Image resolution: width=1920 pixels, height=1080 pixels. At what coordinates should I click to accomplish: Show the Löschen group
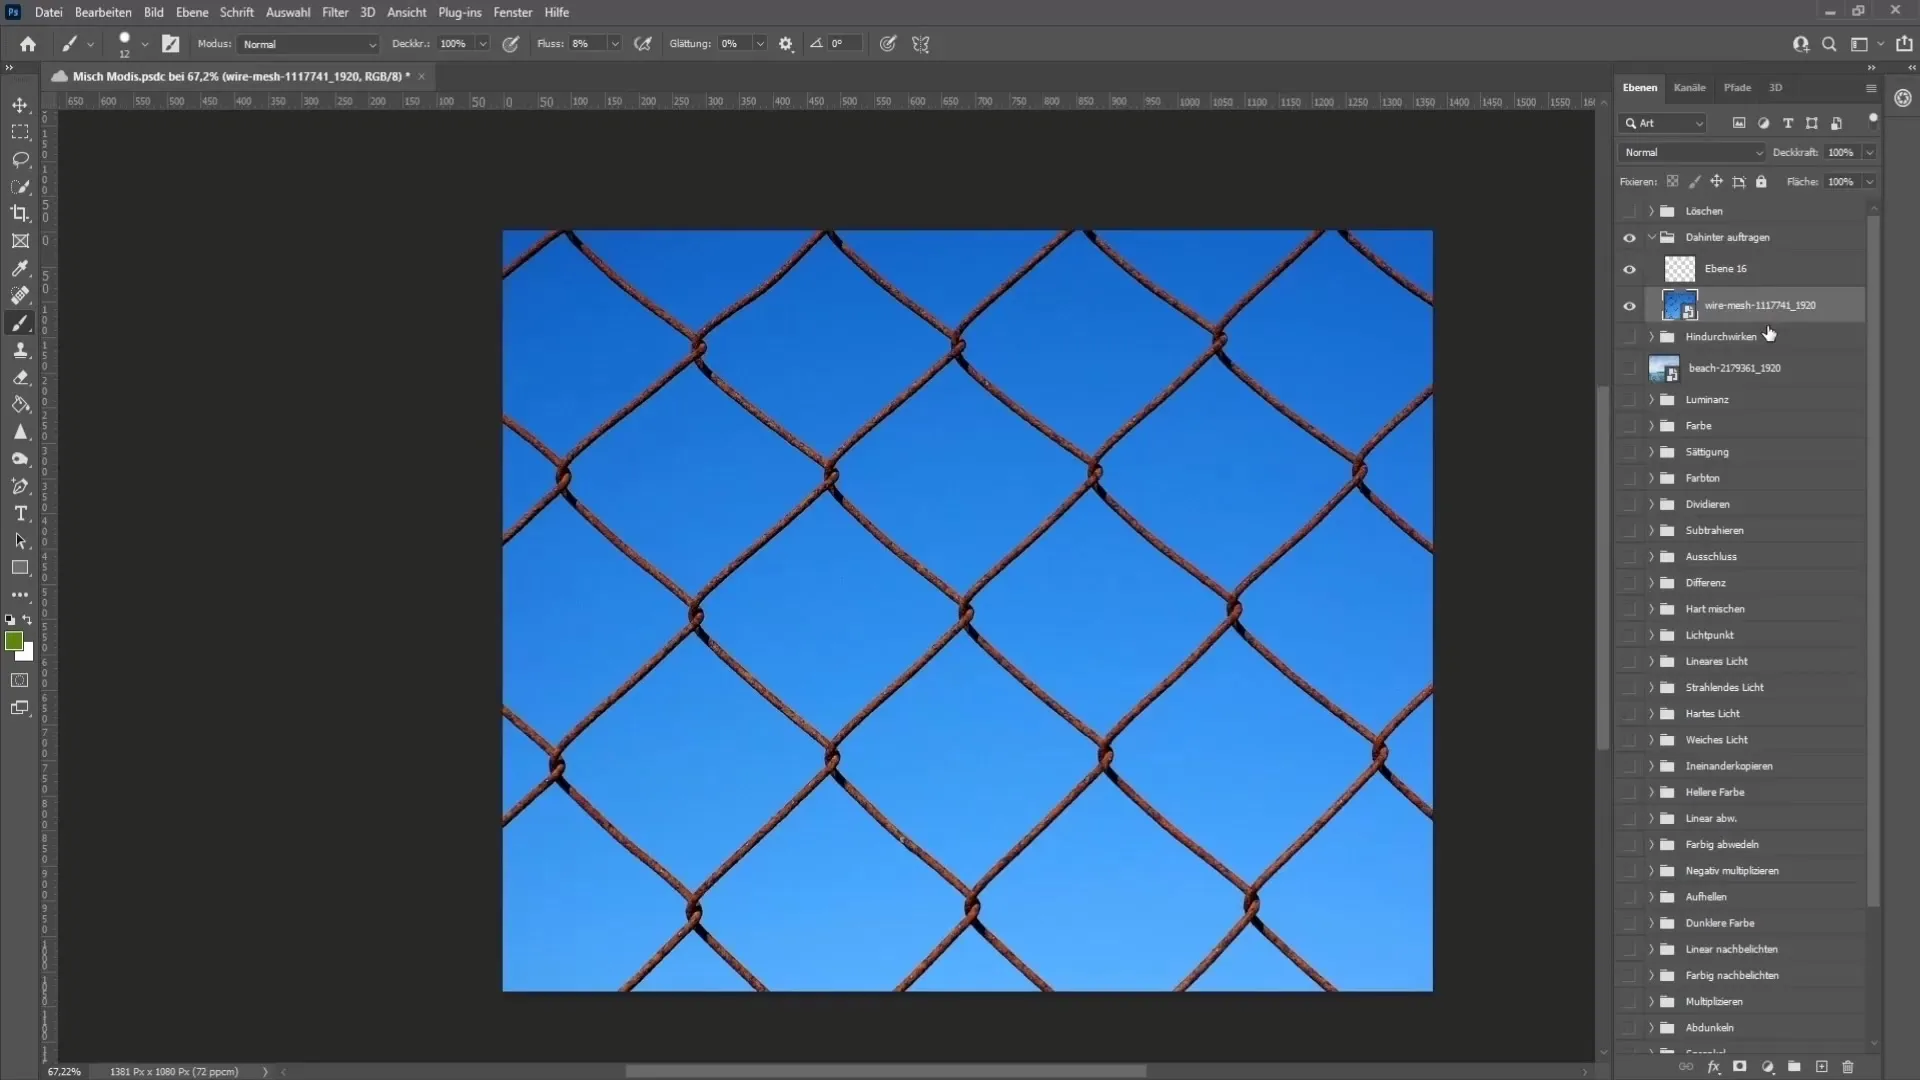point(1629,211)
